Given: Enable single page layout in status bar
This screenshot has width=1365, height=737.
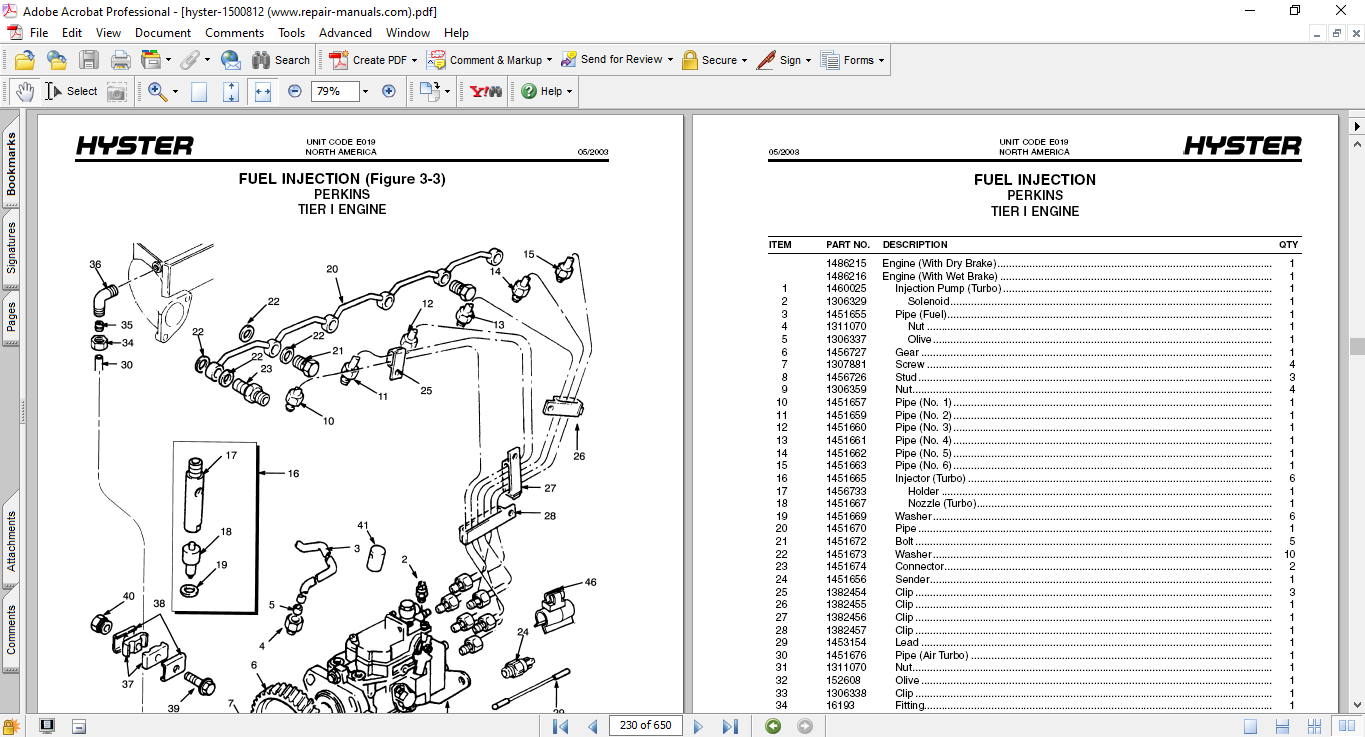Looking at the screenshot, I should [x=1250, y=726].
